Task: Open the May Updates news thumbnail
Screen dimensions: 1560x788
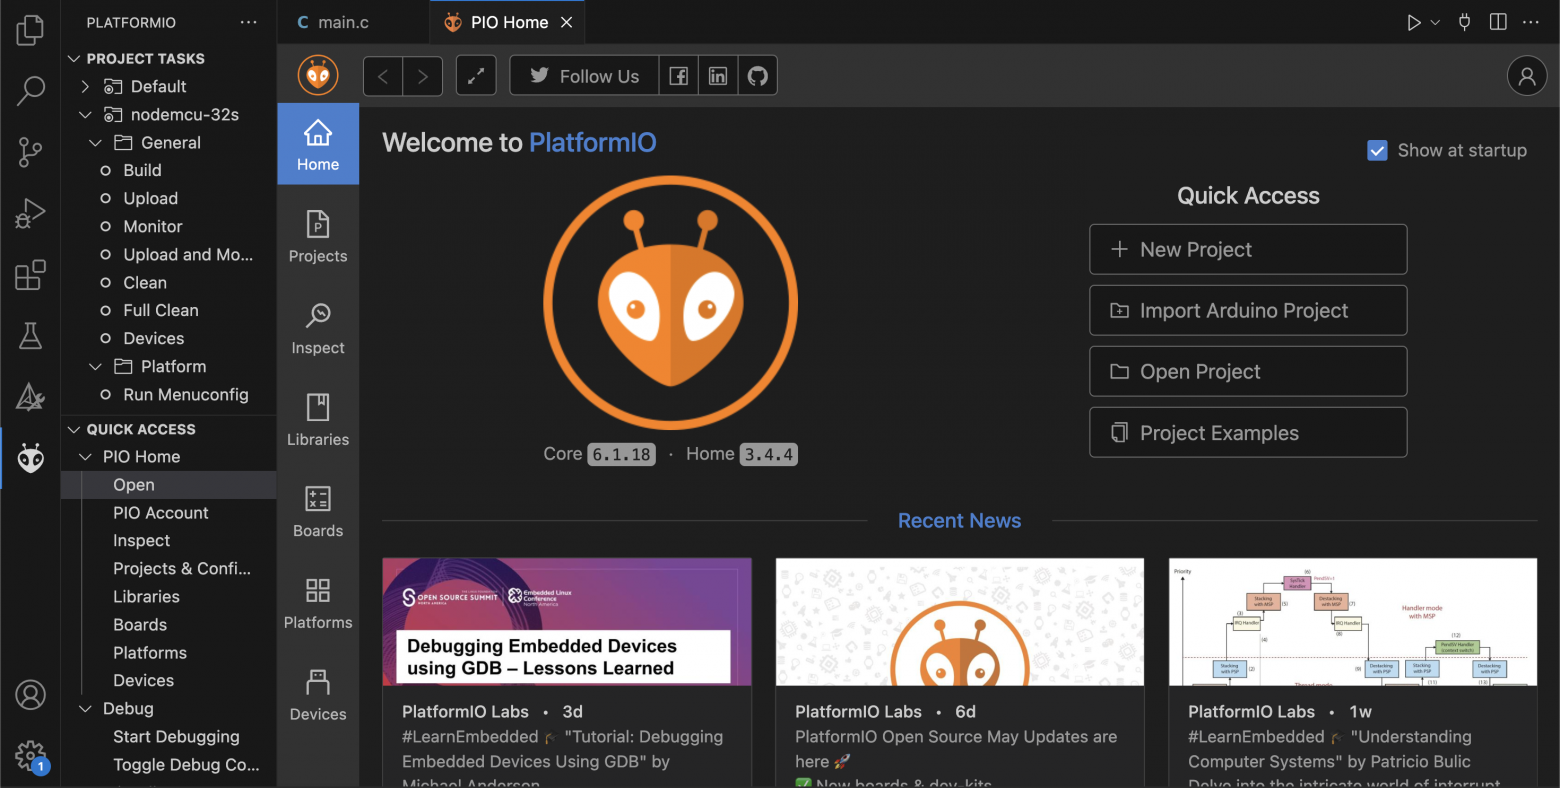Action: point(960,622)
